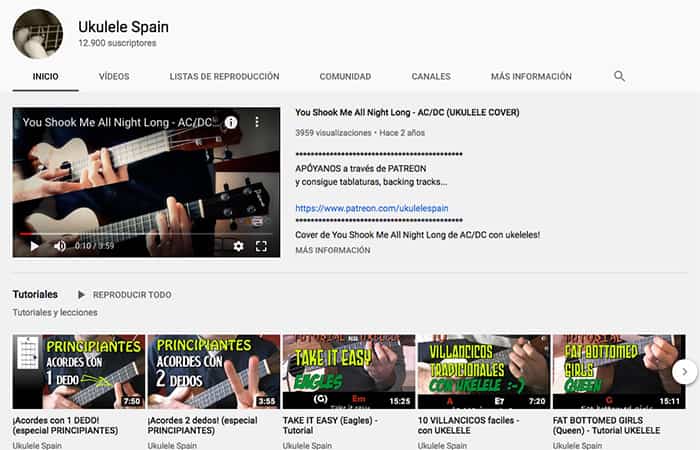Image resolution: width=700 pixels, height=450 pixels.
Task: Open the Patreon ukulelespain link
Action: coord(372,208)
